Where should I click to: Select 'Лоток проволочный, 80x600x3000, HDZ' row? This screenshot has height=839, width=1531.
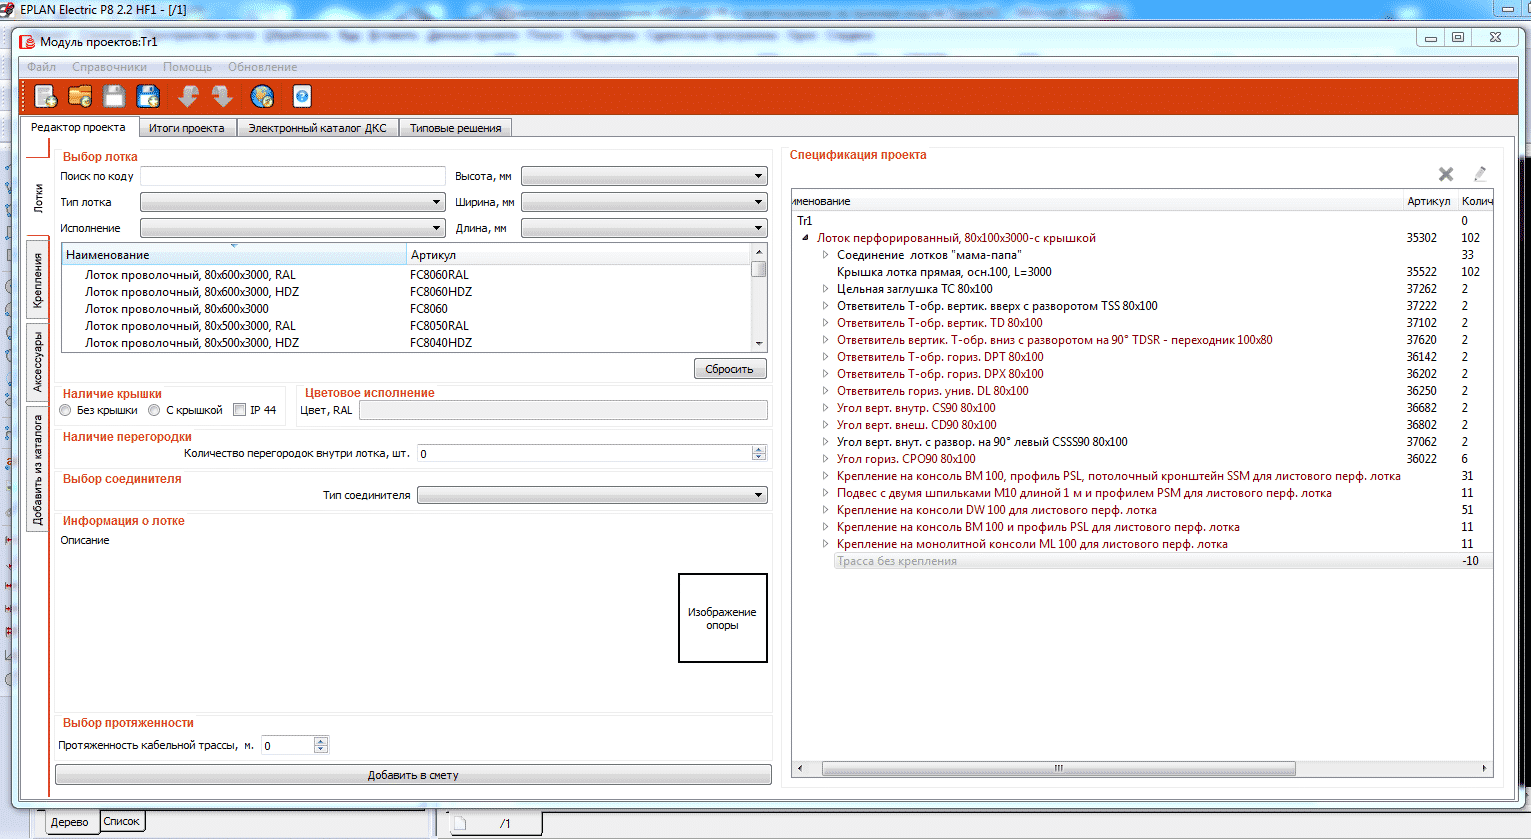coord(407,292)
